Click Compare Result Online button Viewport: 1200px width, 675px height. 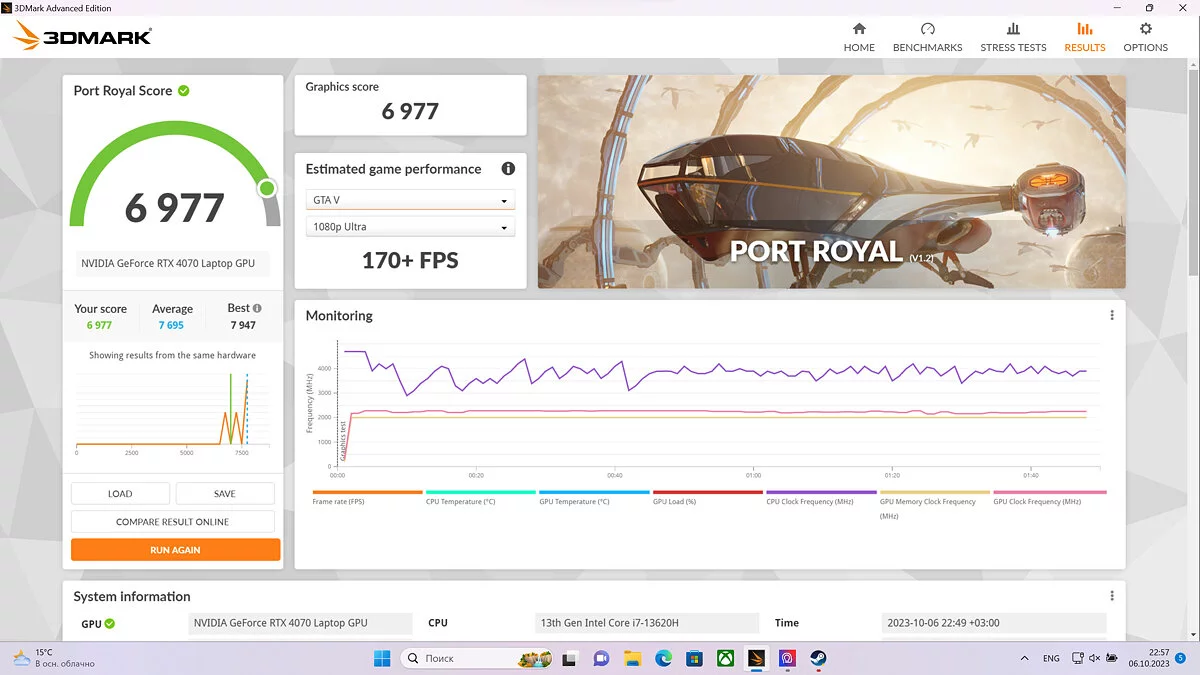pyautogui.click(x=172, y=522)
